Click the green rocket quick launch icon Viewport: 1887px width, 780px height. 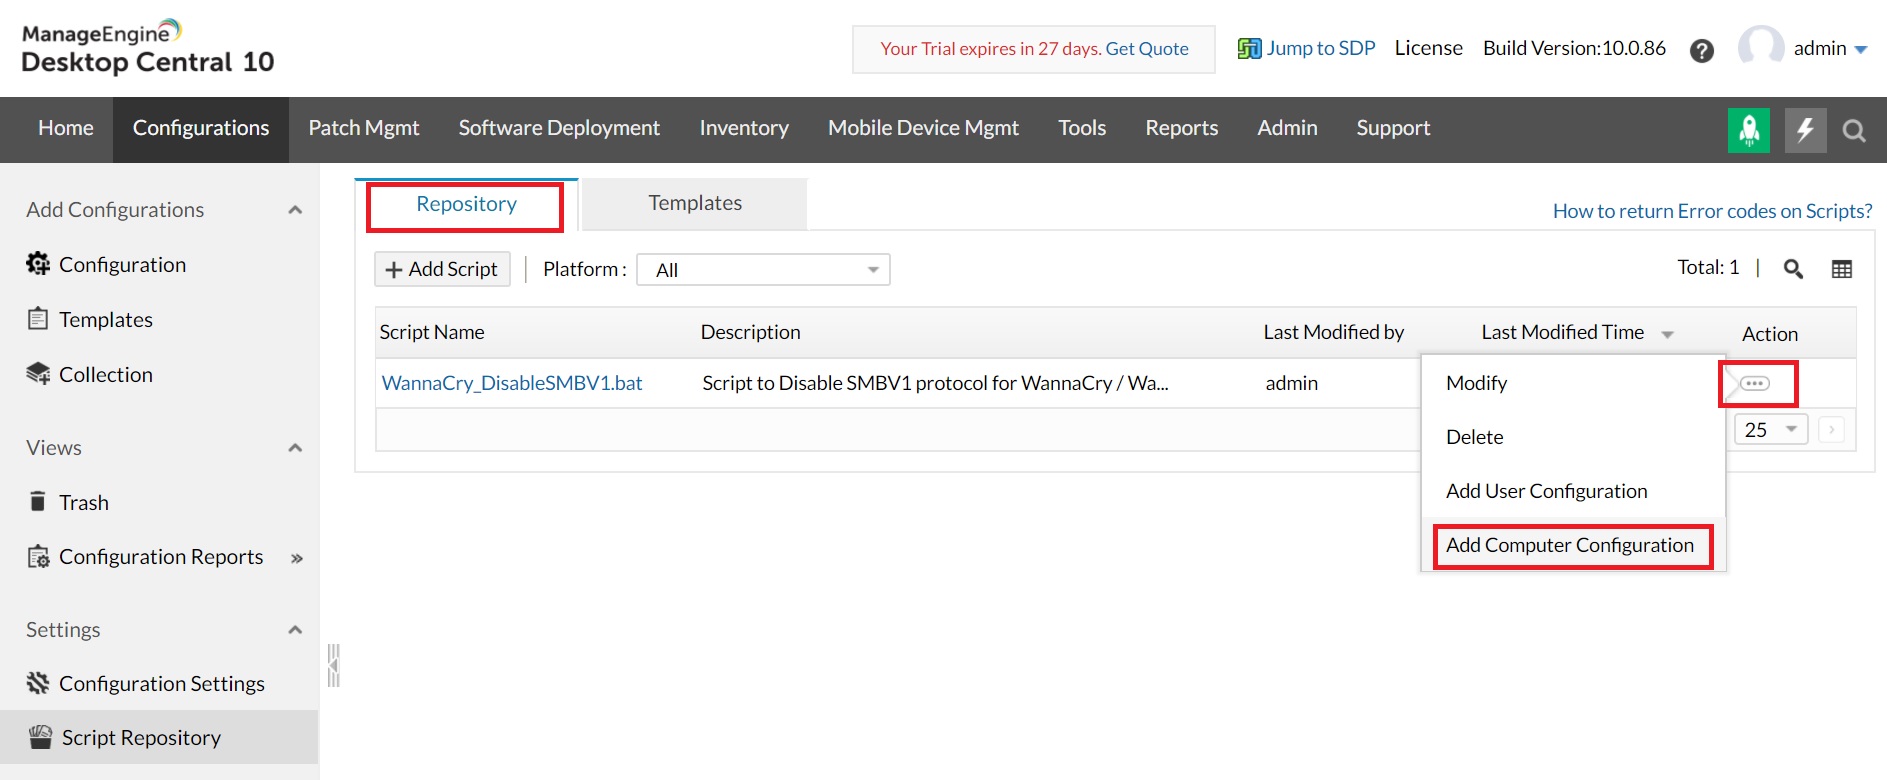pyautogui.click(x=1749, y=130)
